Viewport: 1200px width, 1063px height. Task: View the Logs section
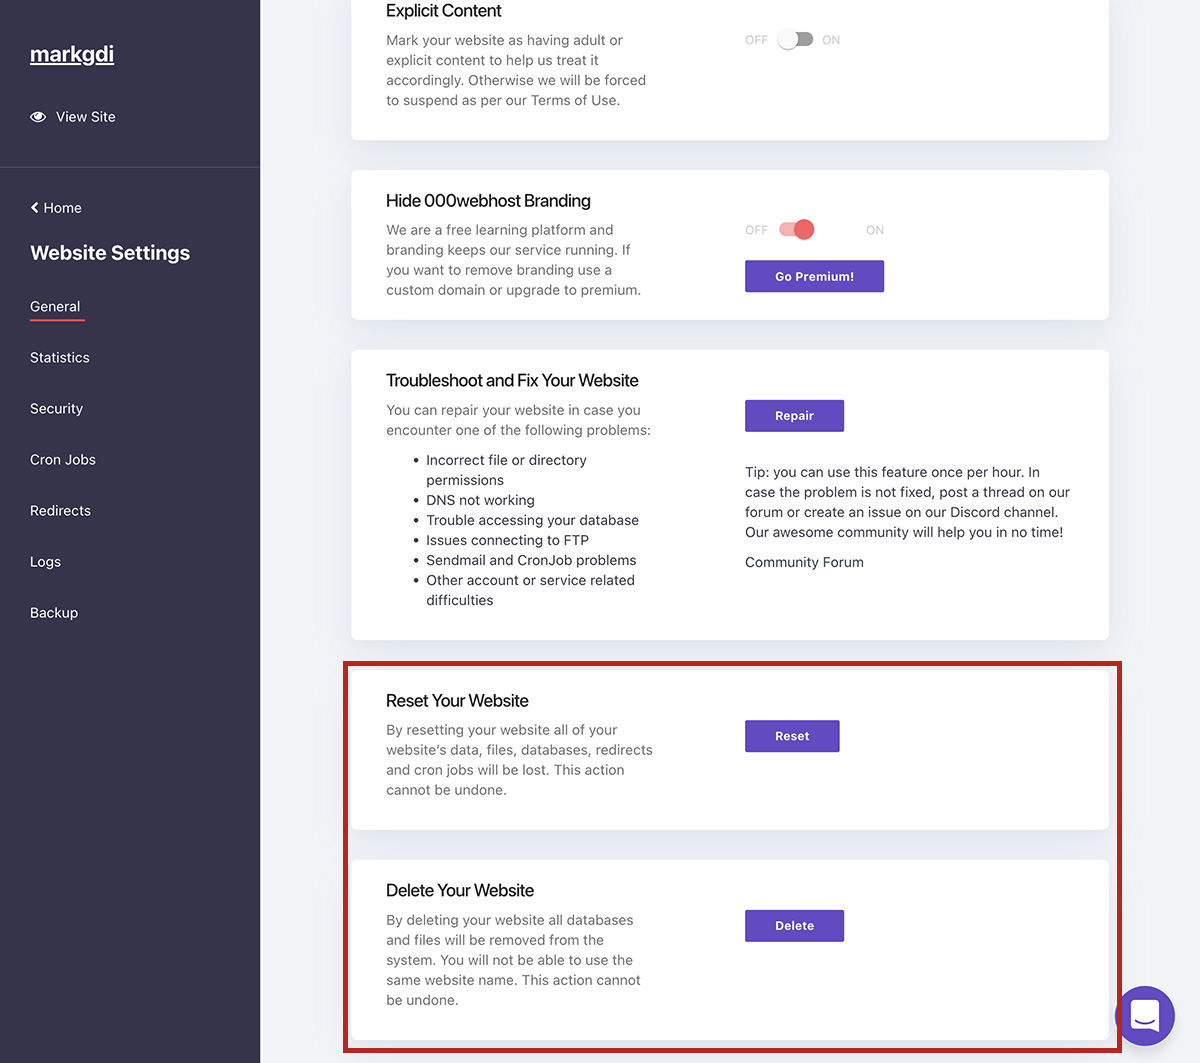[45, 562]
